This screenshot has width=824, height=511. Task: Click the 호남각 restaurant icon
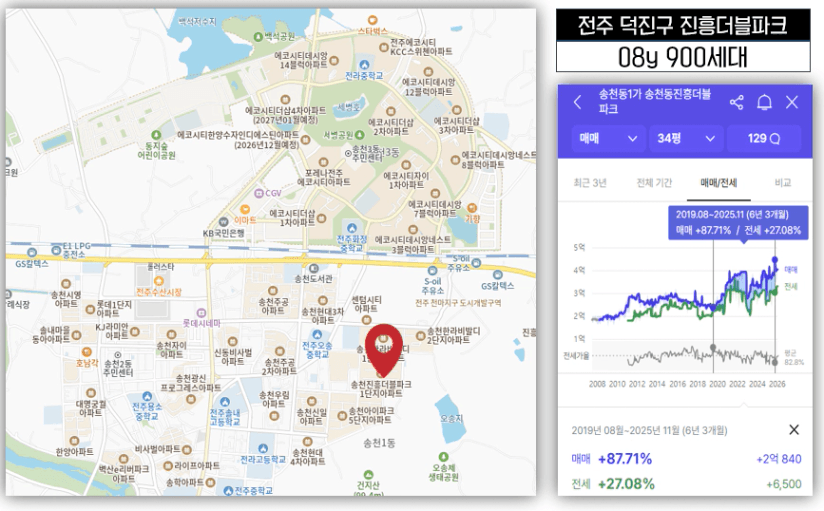[x=87, y=352]
